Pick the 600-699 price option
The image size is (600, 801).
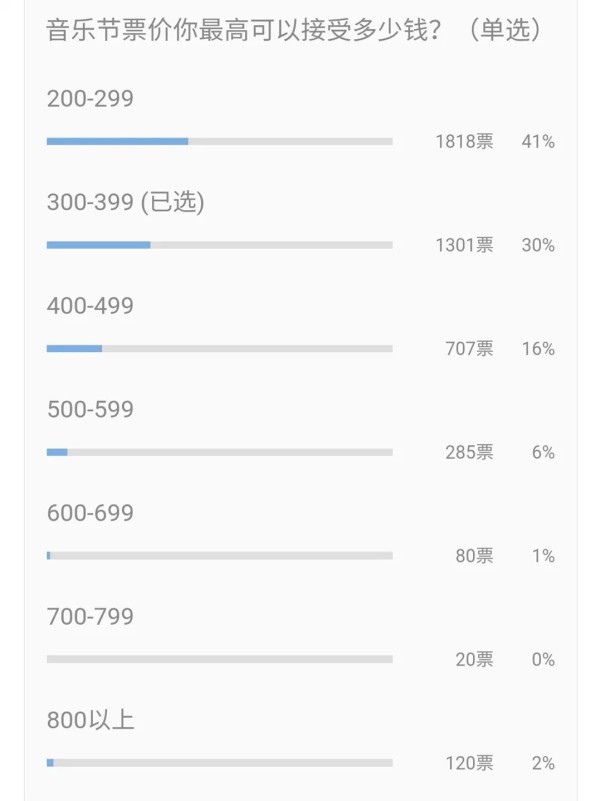[90, 513]
